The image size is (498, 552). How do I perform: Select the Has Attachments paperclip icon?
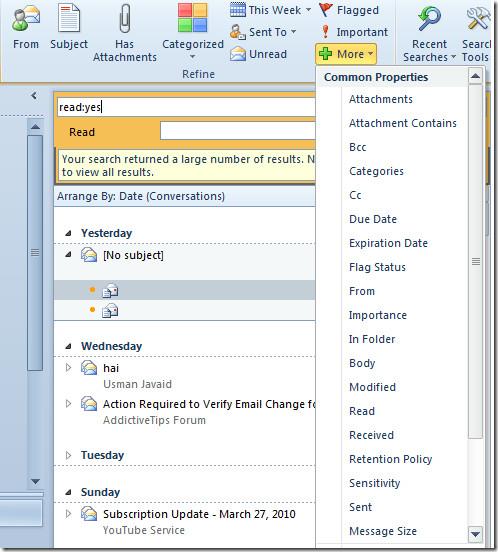pos(125,18)
